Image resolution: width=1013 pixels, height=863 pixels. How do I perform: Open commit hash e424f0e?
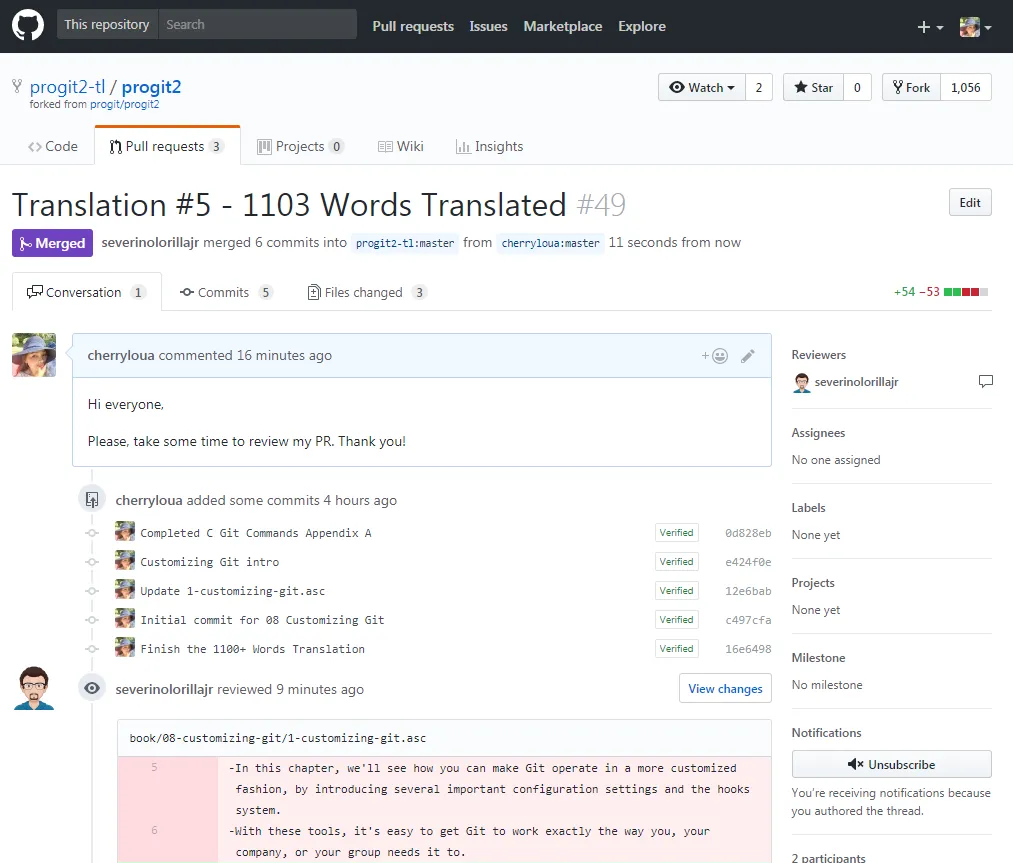point(748,562)
